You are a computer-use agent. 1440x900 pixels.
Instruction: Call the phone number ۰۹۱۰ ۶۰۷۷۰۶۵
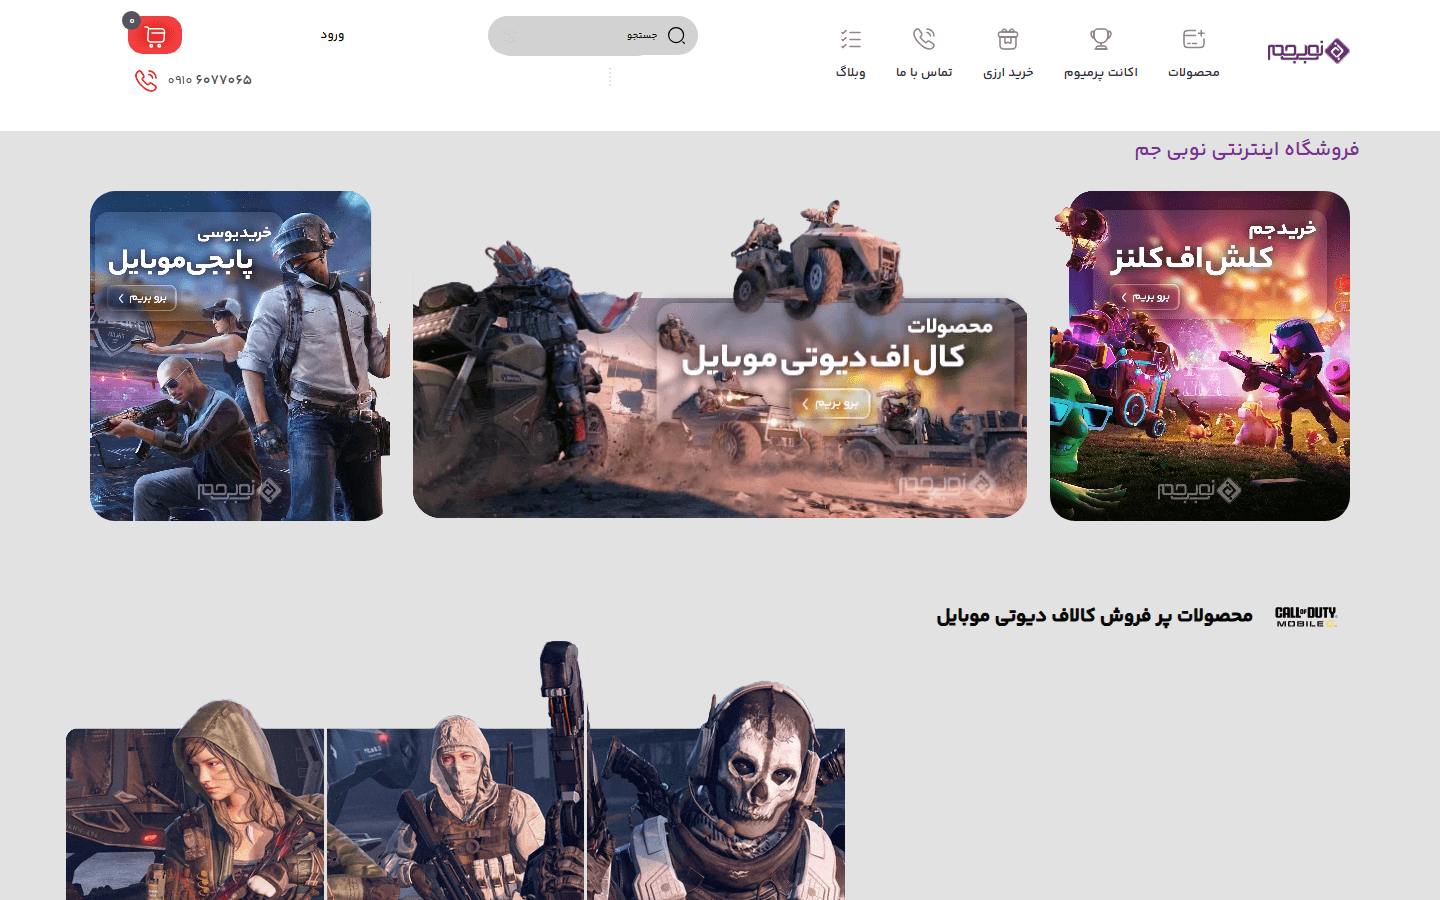pos(210,80)
